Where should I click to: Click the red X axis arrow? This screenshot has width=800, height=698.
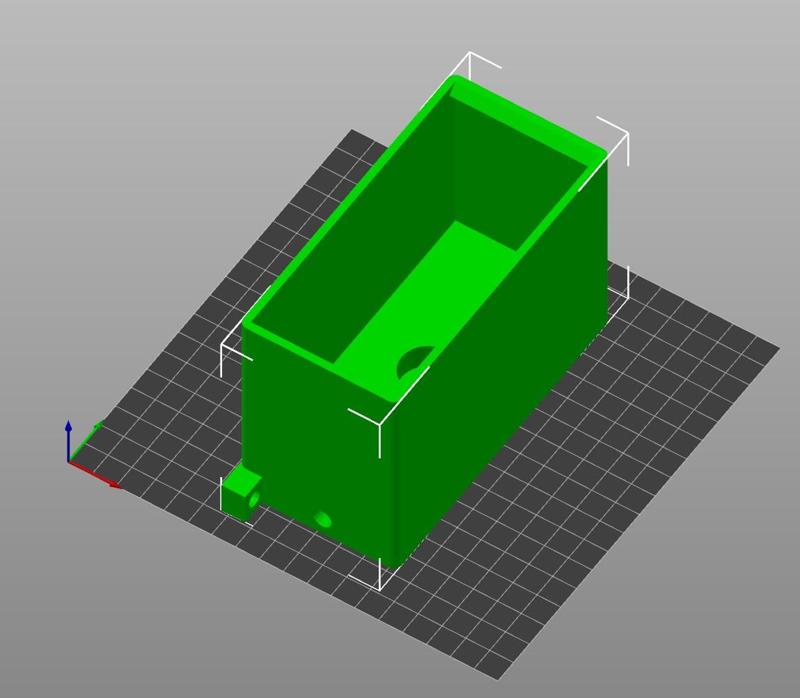pos(95,475)
